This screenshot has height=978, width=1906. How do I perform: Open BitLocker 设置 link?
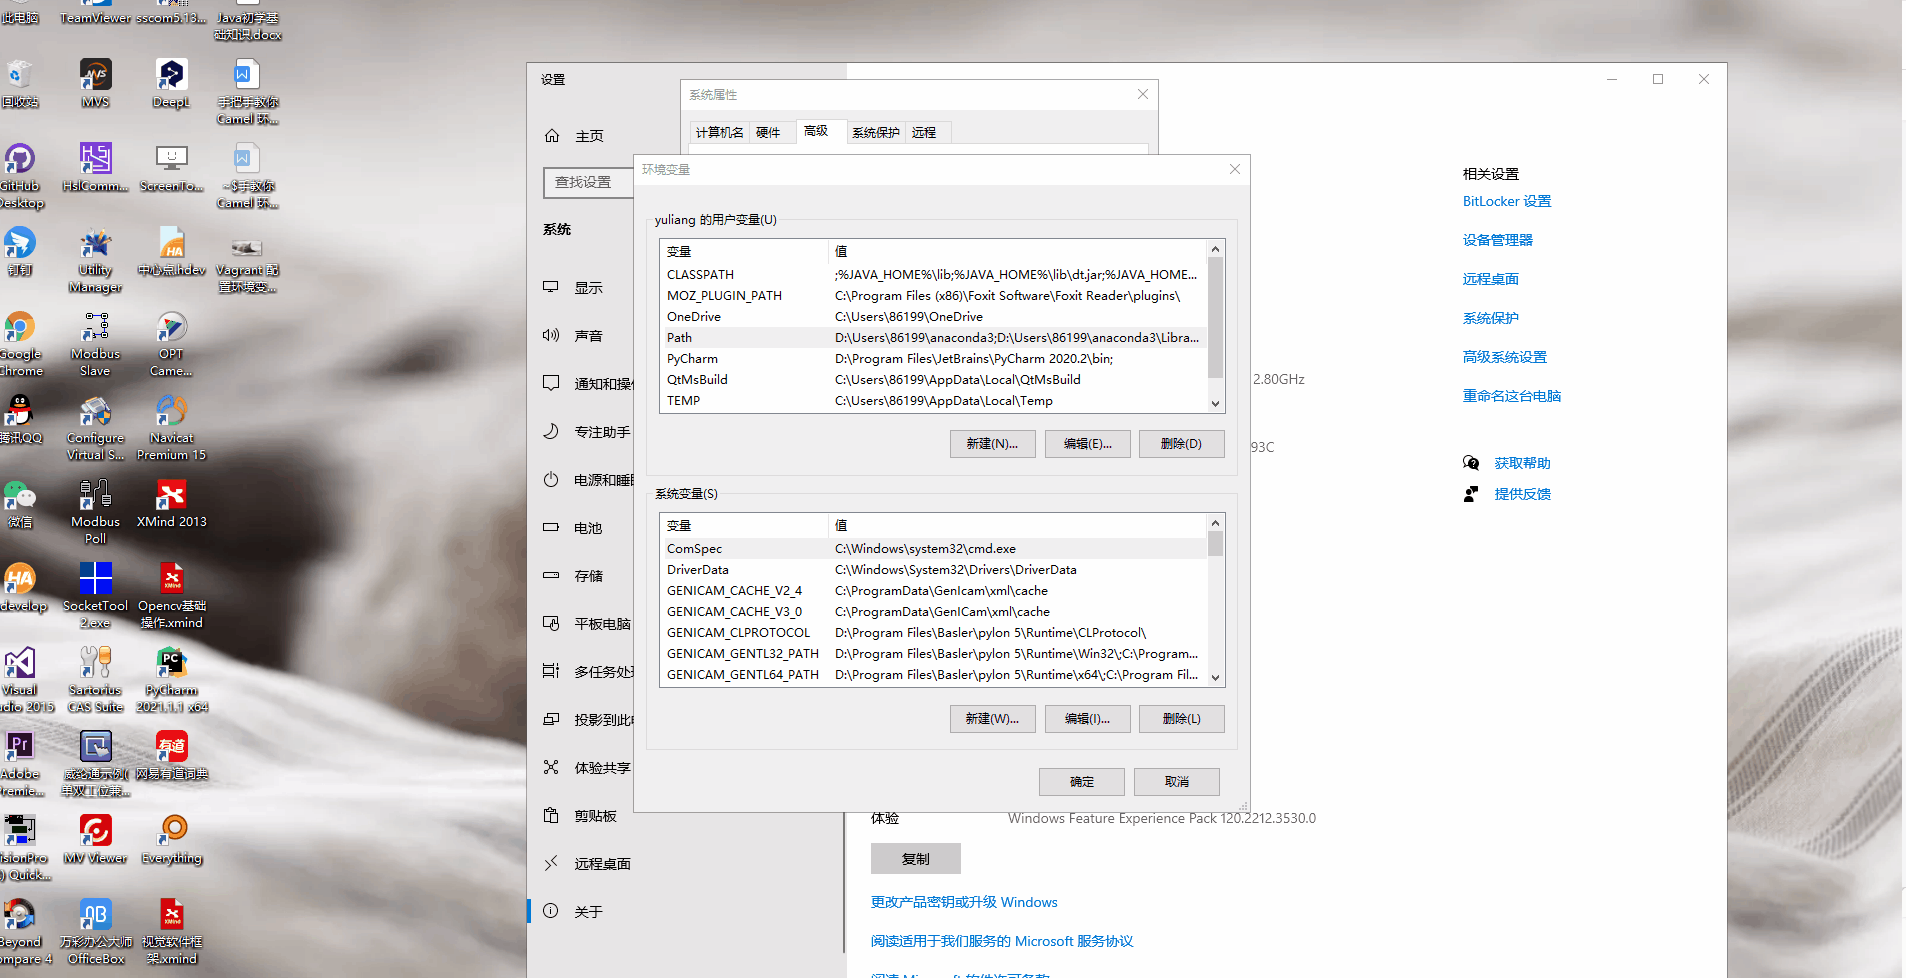point(1507,201)
